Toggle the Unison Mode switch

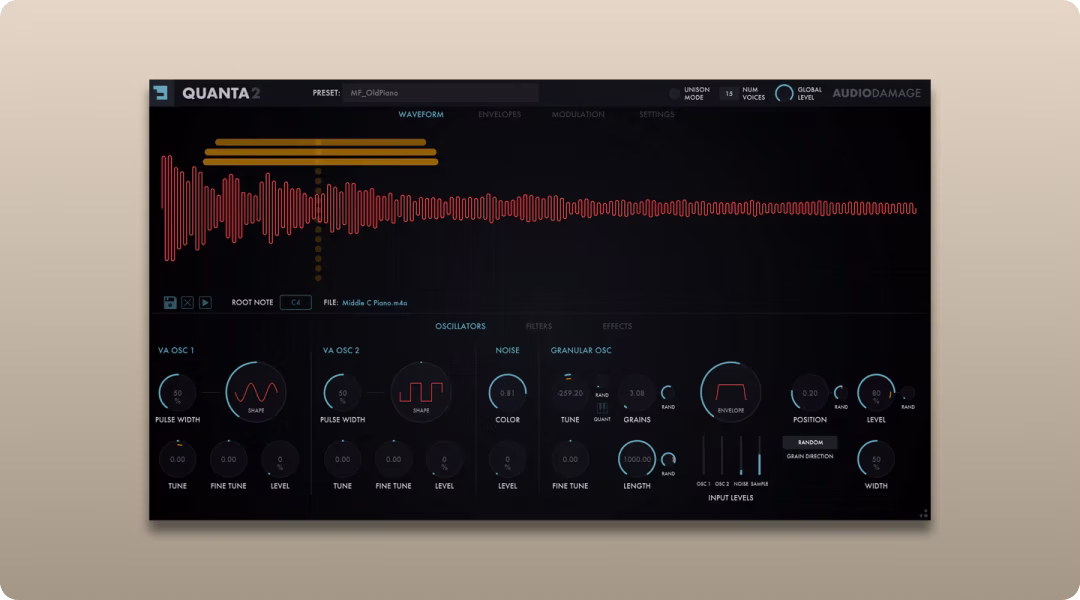click(x=674, y=94)
